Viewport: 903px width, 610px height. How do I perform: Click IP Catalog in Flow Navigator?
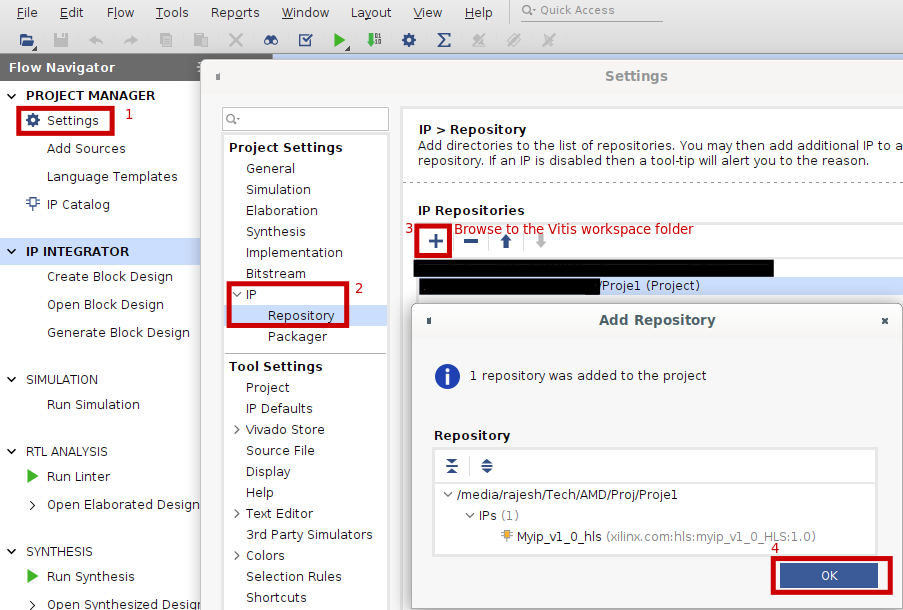pyautogui.click(x=77, y=205)
